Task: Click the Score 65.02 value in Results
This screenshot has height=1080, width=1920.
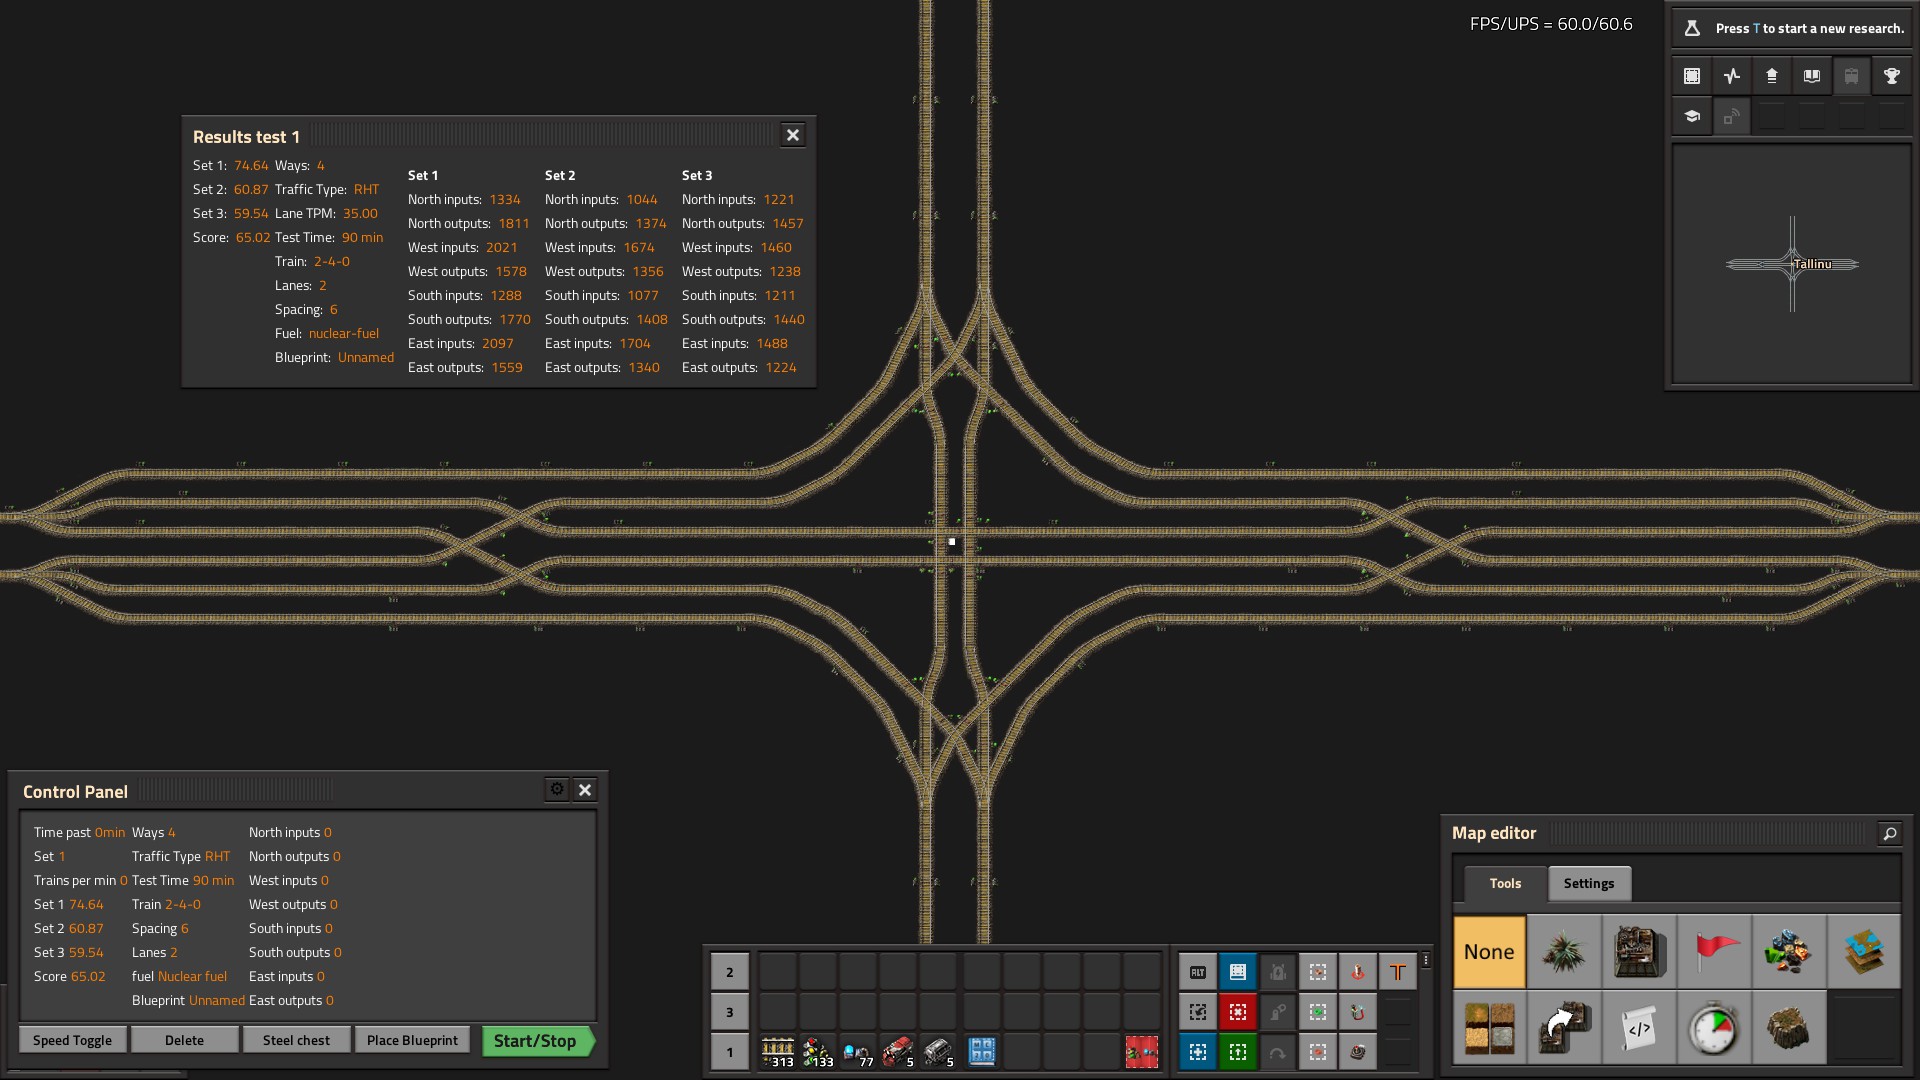Action: coord(253,237)
